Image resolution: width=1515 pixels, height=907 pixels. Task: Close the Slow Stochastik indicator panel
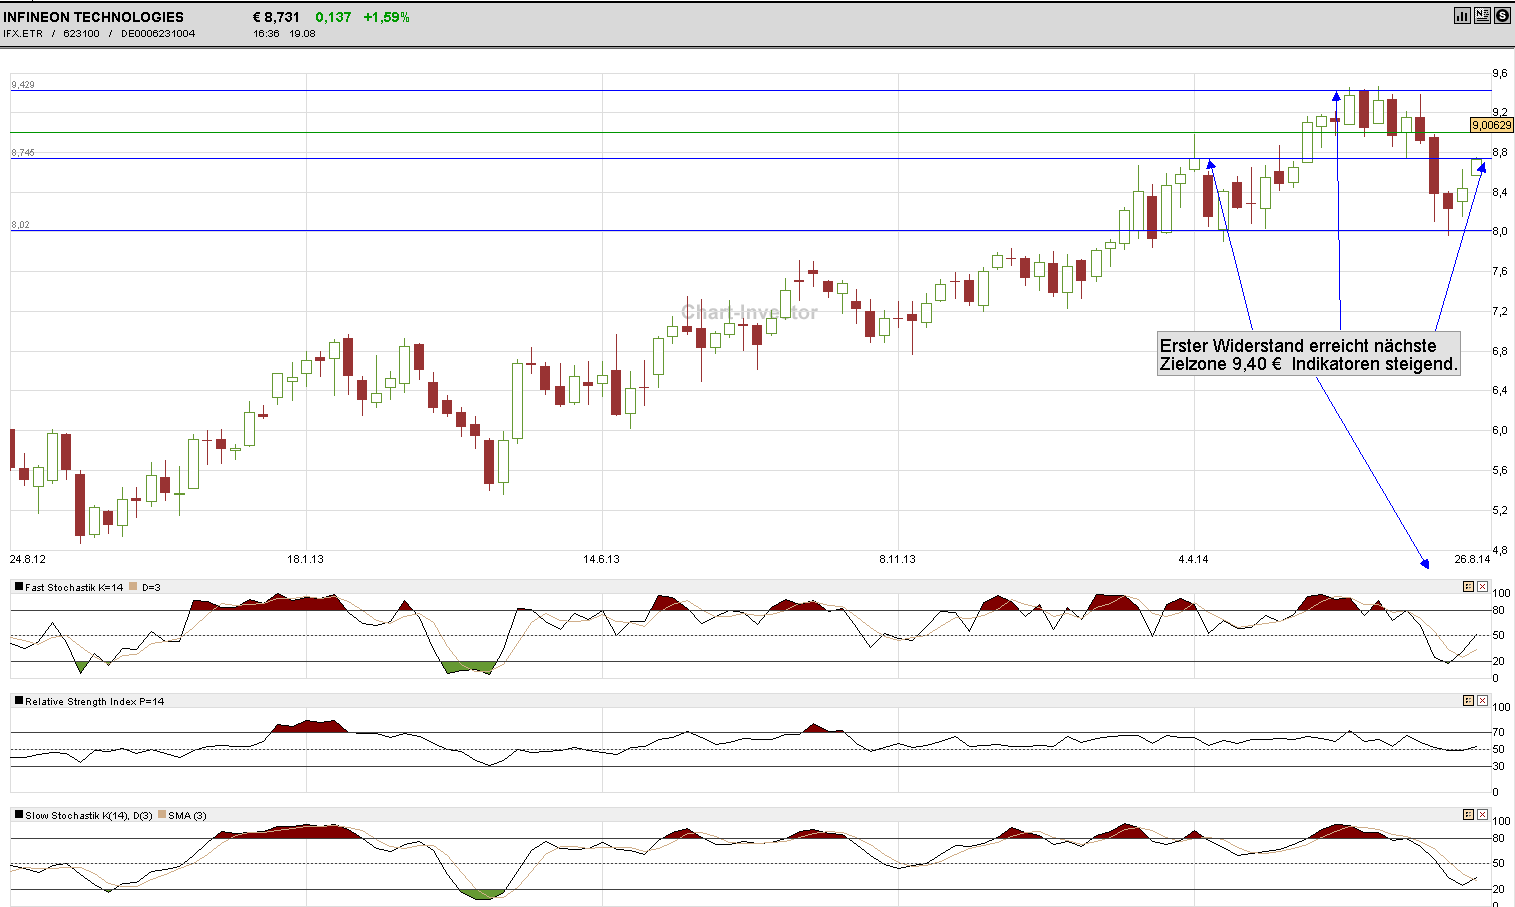pos(1483,814)
